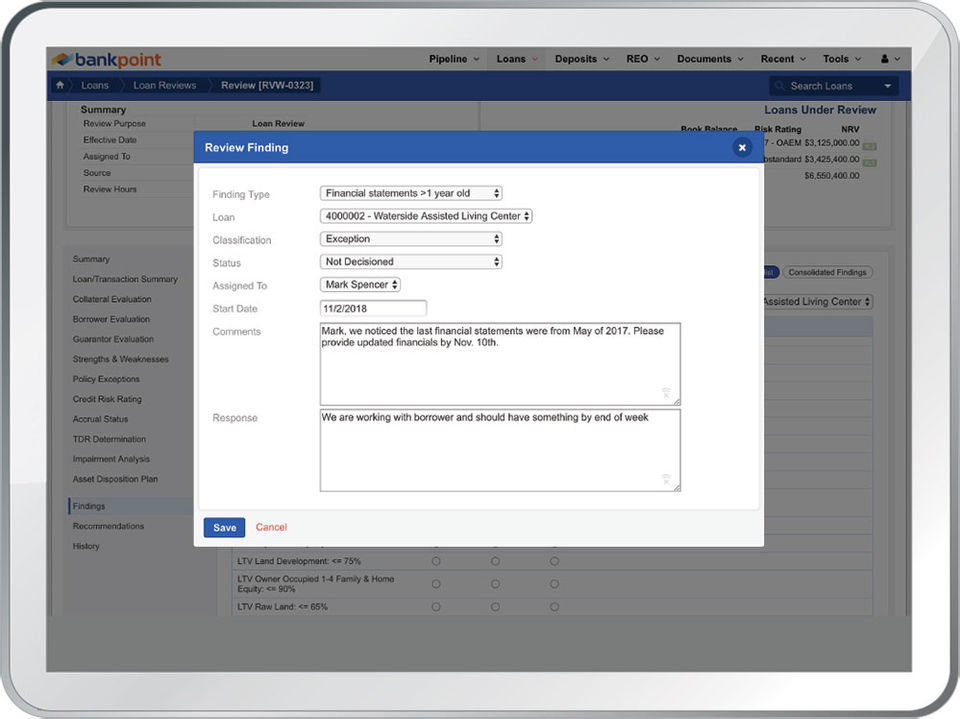Select TDR Determination in sidebar

point(109,439)
